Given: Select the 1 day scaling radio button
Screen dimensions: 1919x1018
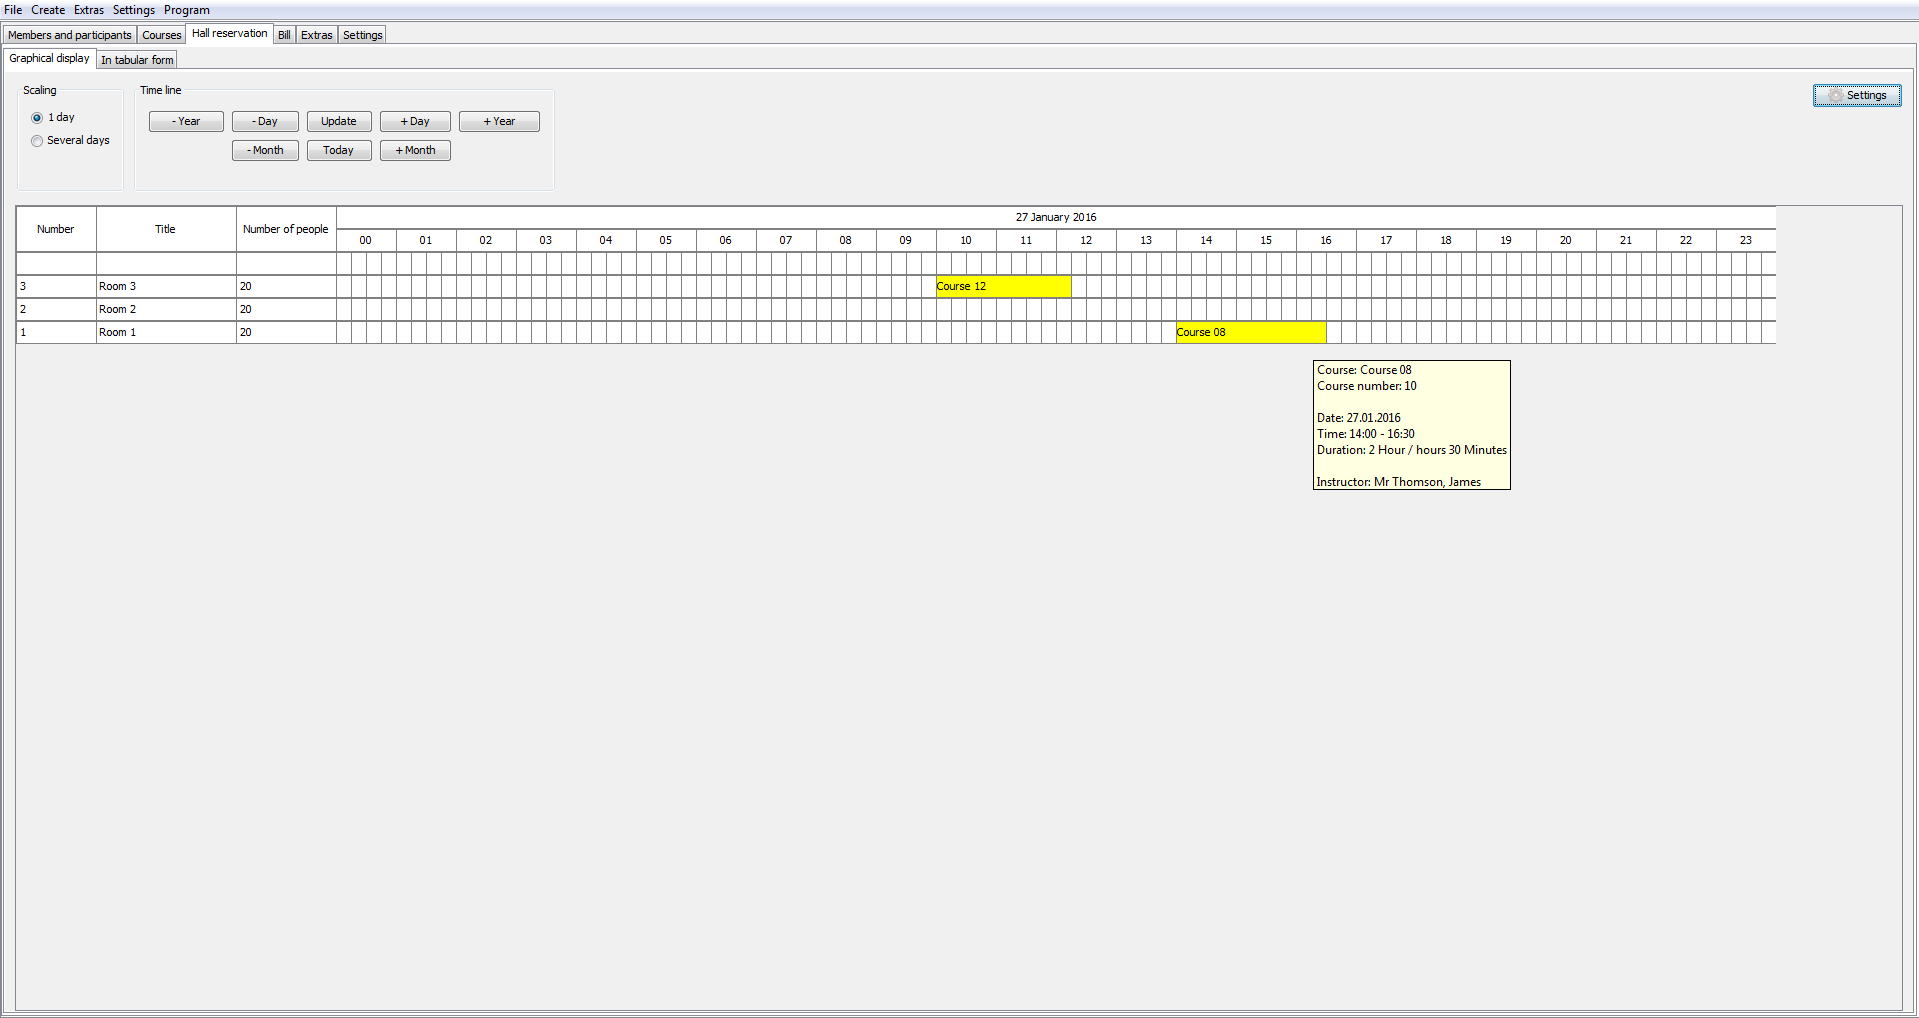Looking at the screenshot, I should tap(37, 118).
